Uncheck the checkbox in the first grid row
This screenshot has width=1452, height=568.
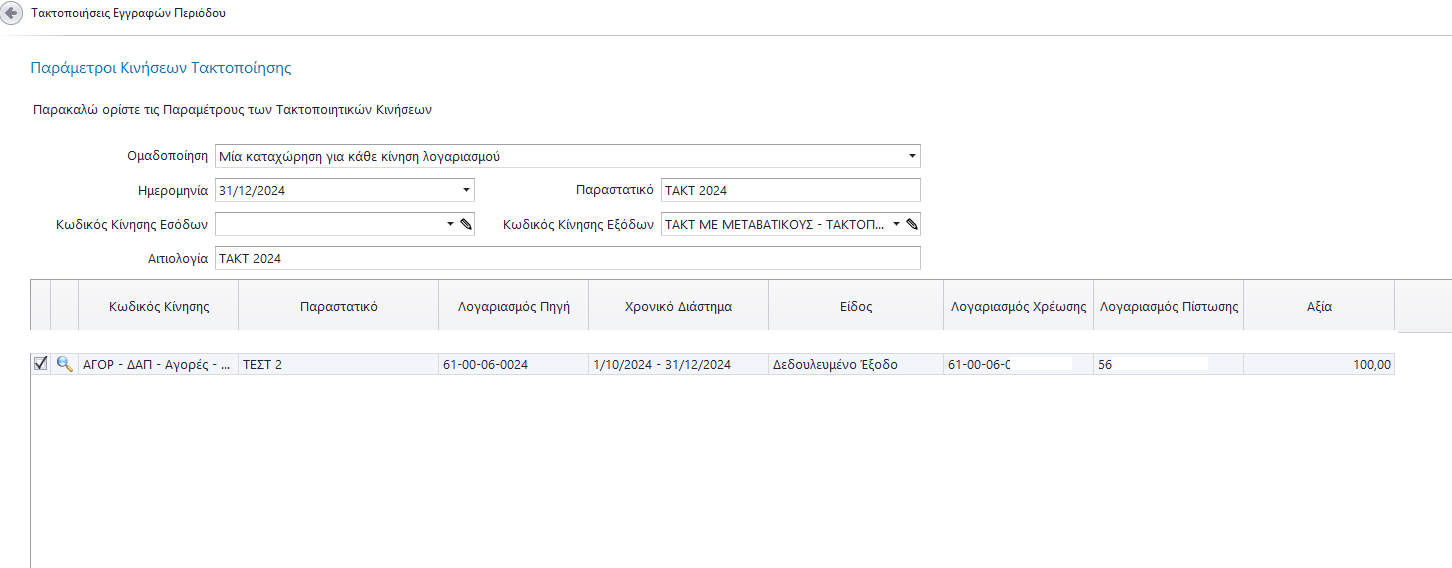(40, 365)
